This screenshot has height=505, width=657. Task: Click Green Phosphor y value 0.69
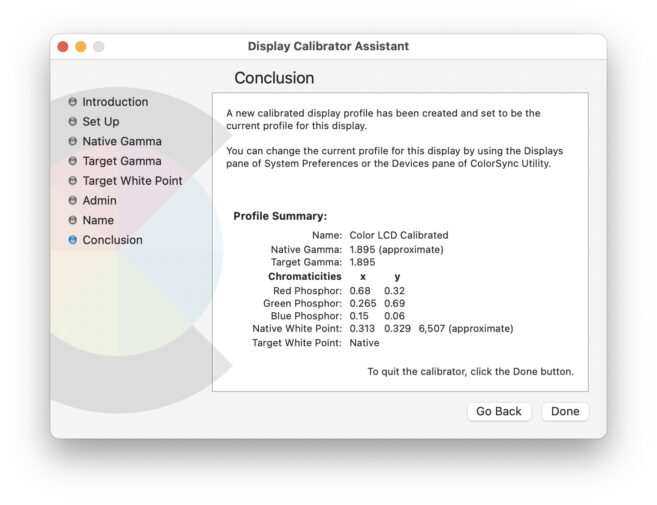[x=394, y=303]
